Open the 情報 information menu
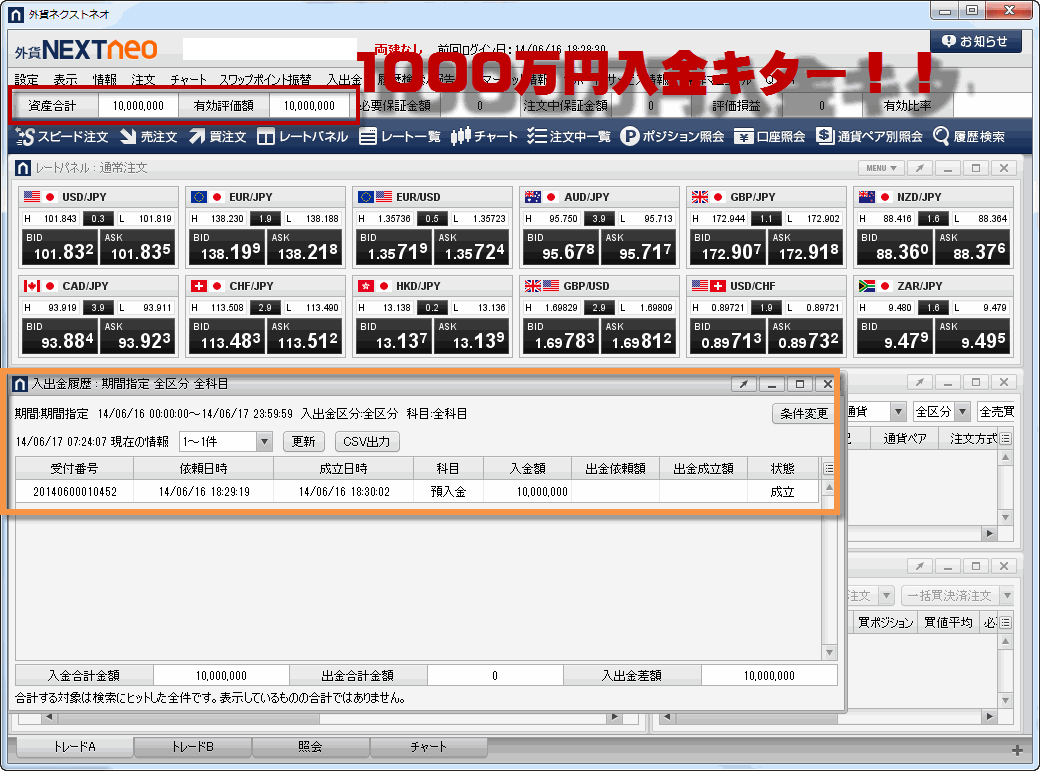 (104, 80)
